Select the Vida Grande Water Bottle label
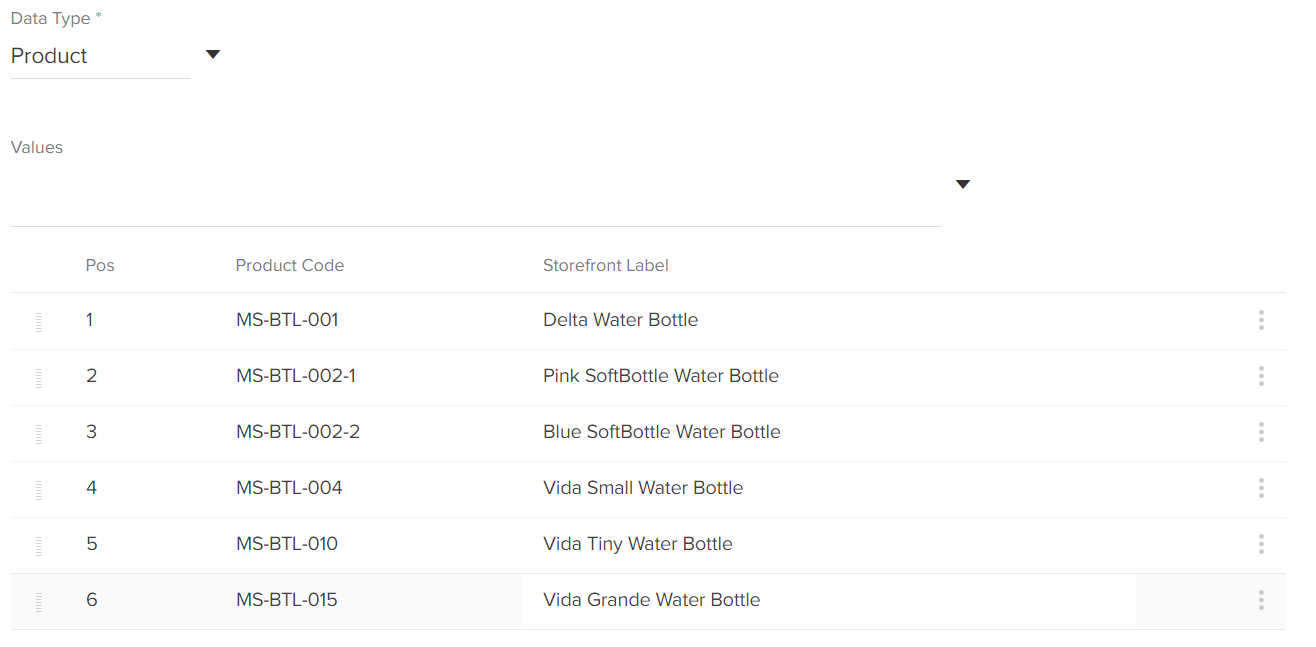Viewport: 1316px width, 647px height. click(652, 599)
